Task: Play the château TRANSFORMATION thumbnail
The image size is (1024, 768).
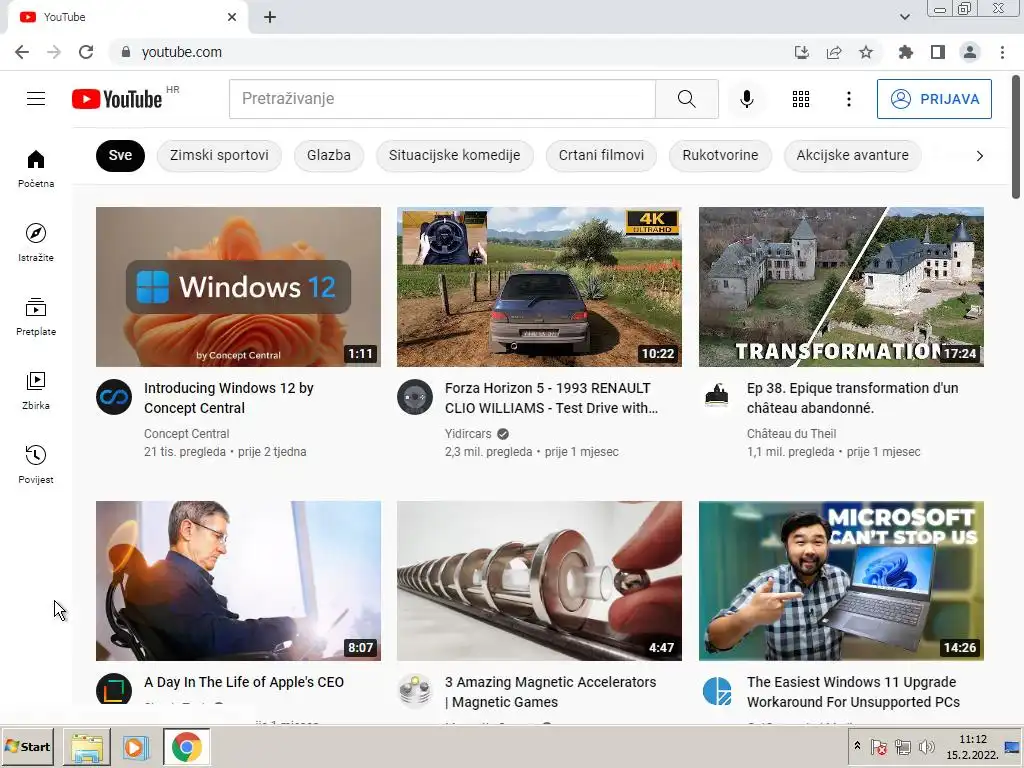Action: point(841,287)
